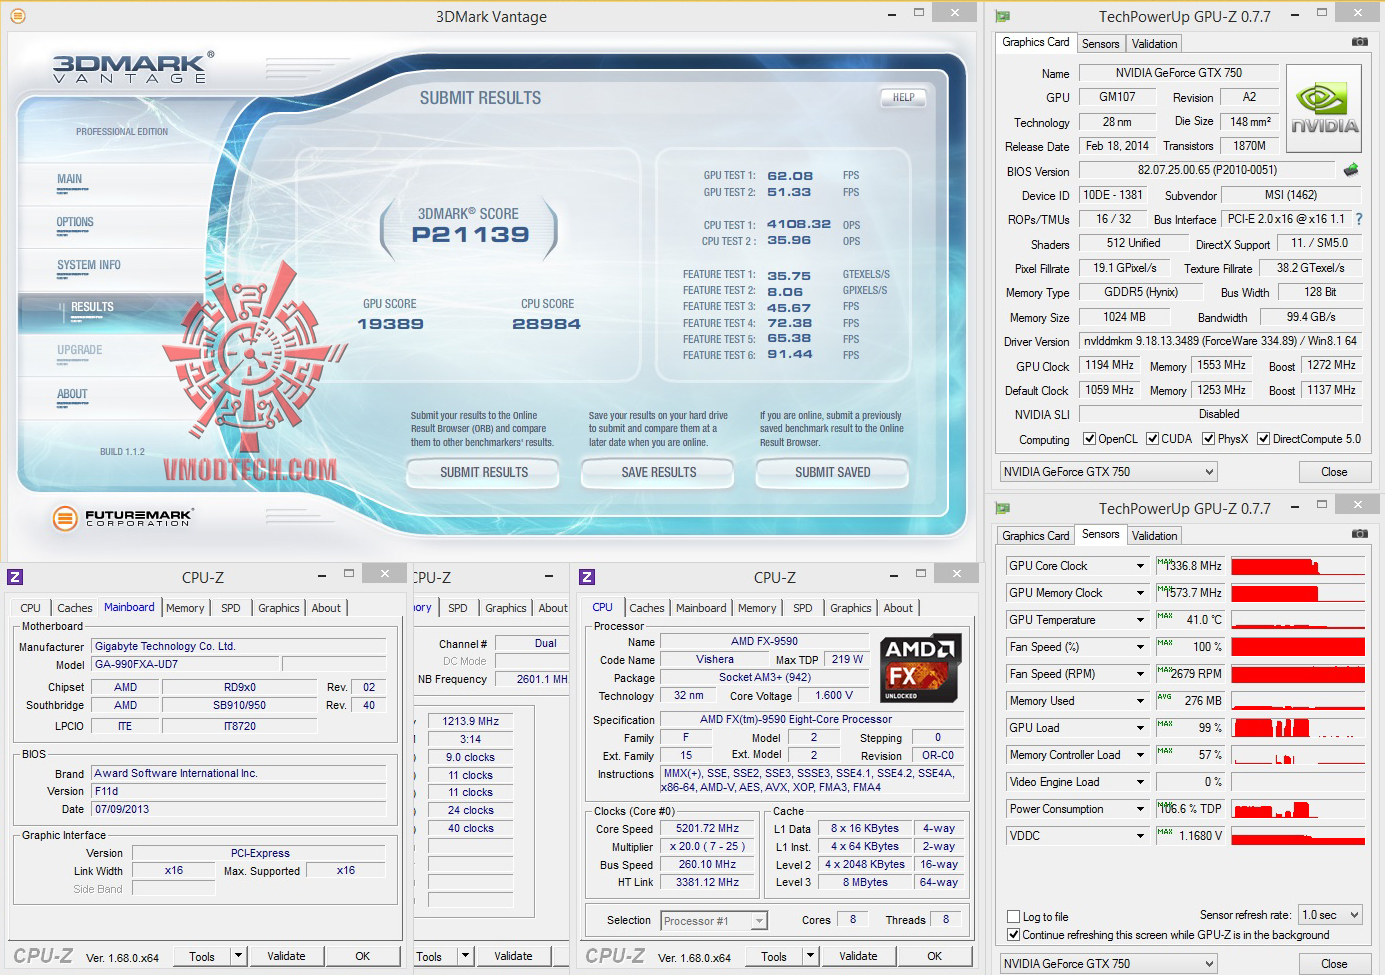Viewport: 1385px width, 975px height.
Task: Click the question mark next to Bus Interface
Action: click(1359, 219)
